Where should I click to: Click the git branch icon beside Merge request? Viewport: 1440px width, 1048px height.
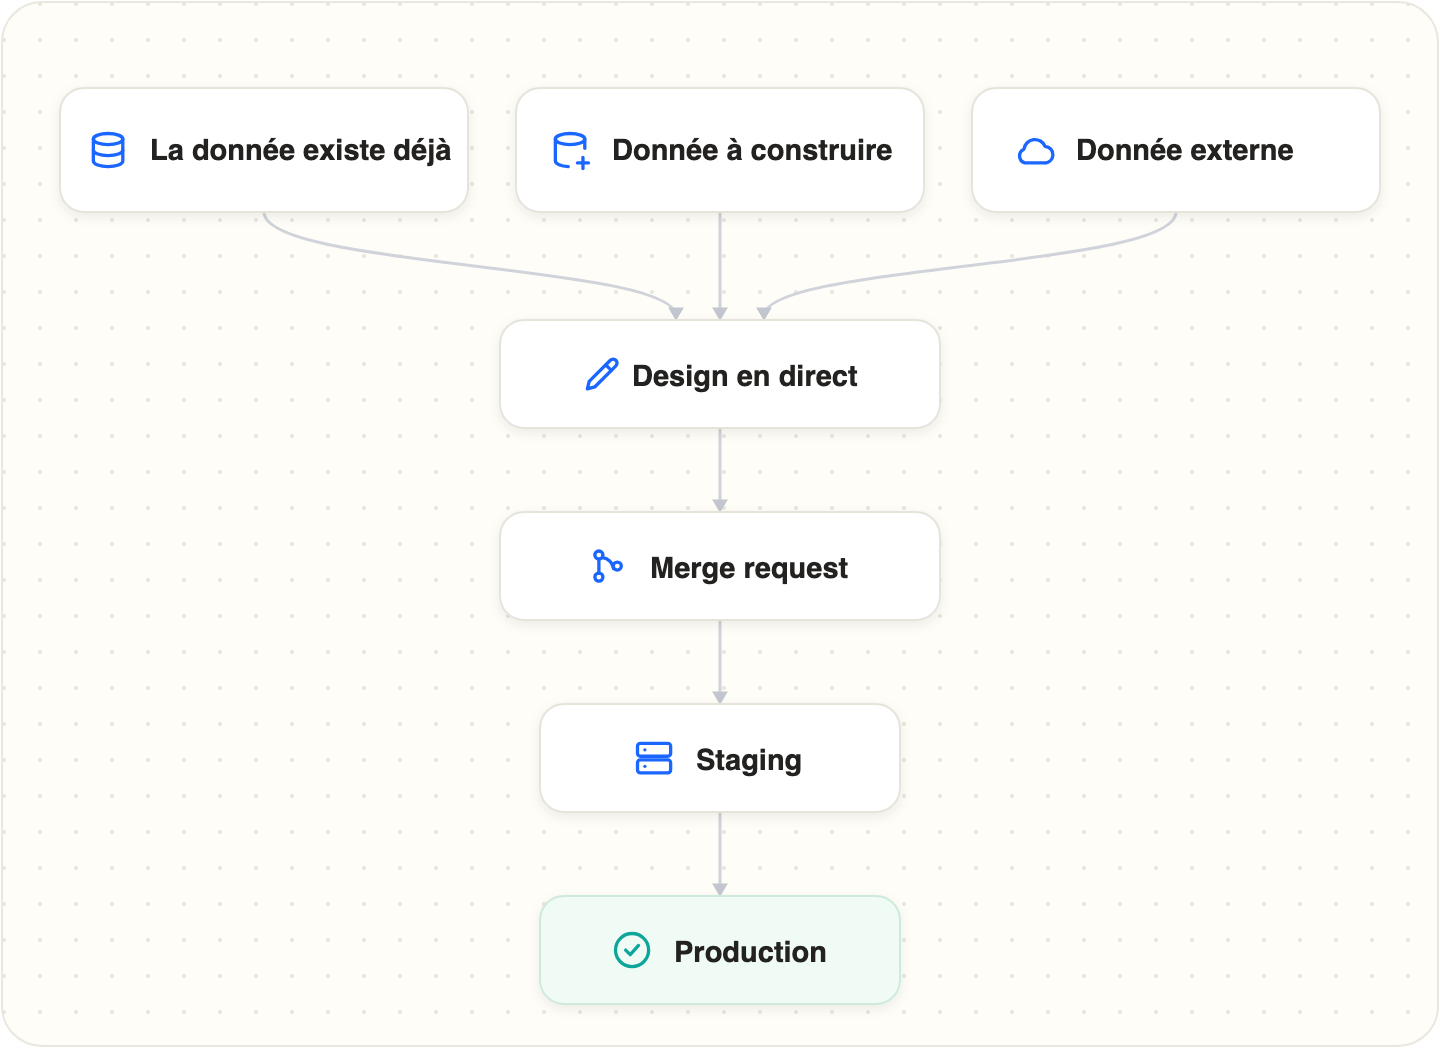coord(607,566)
